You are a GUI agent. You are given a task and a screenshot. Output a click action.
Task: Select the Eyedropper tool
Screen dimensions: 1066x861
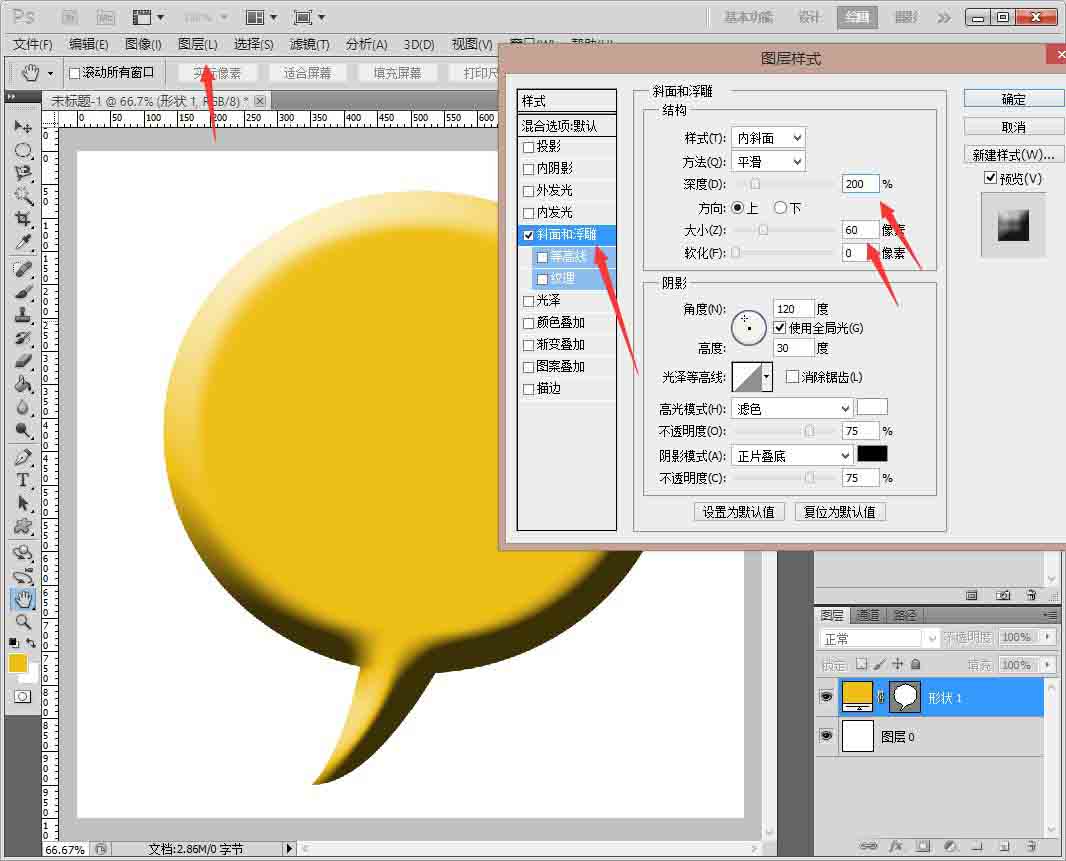point(23,241)
